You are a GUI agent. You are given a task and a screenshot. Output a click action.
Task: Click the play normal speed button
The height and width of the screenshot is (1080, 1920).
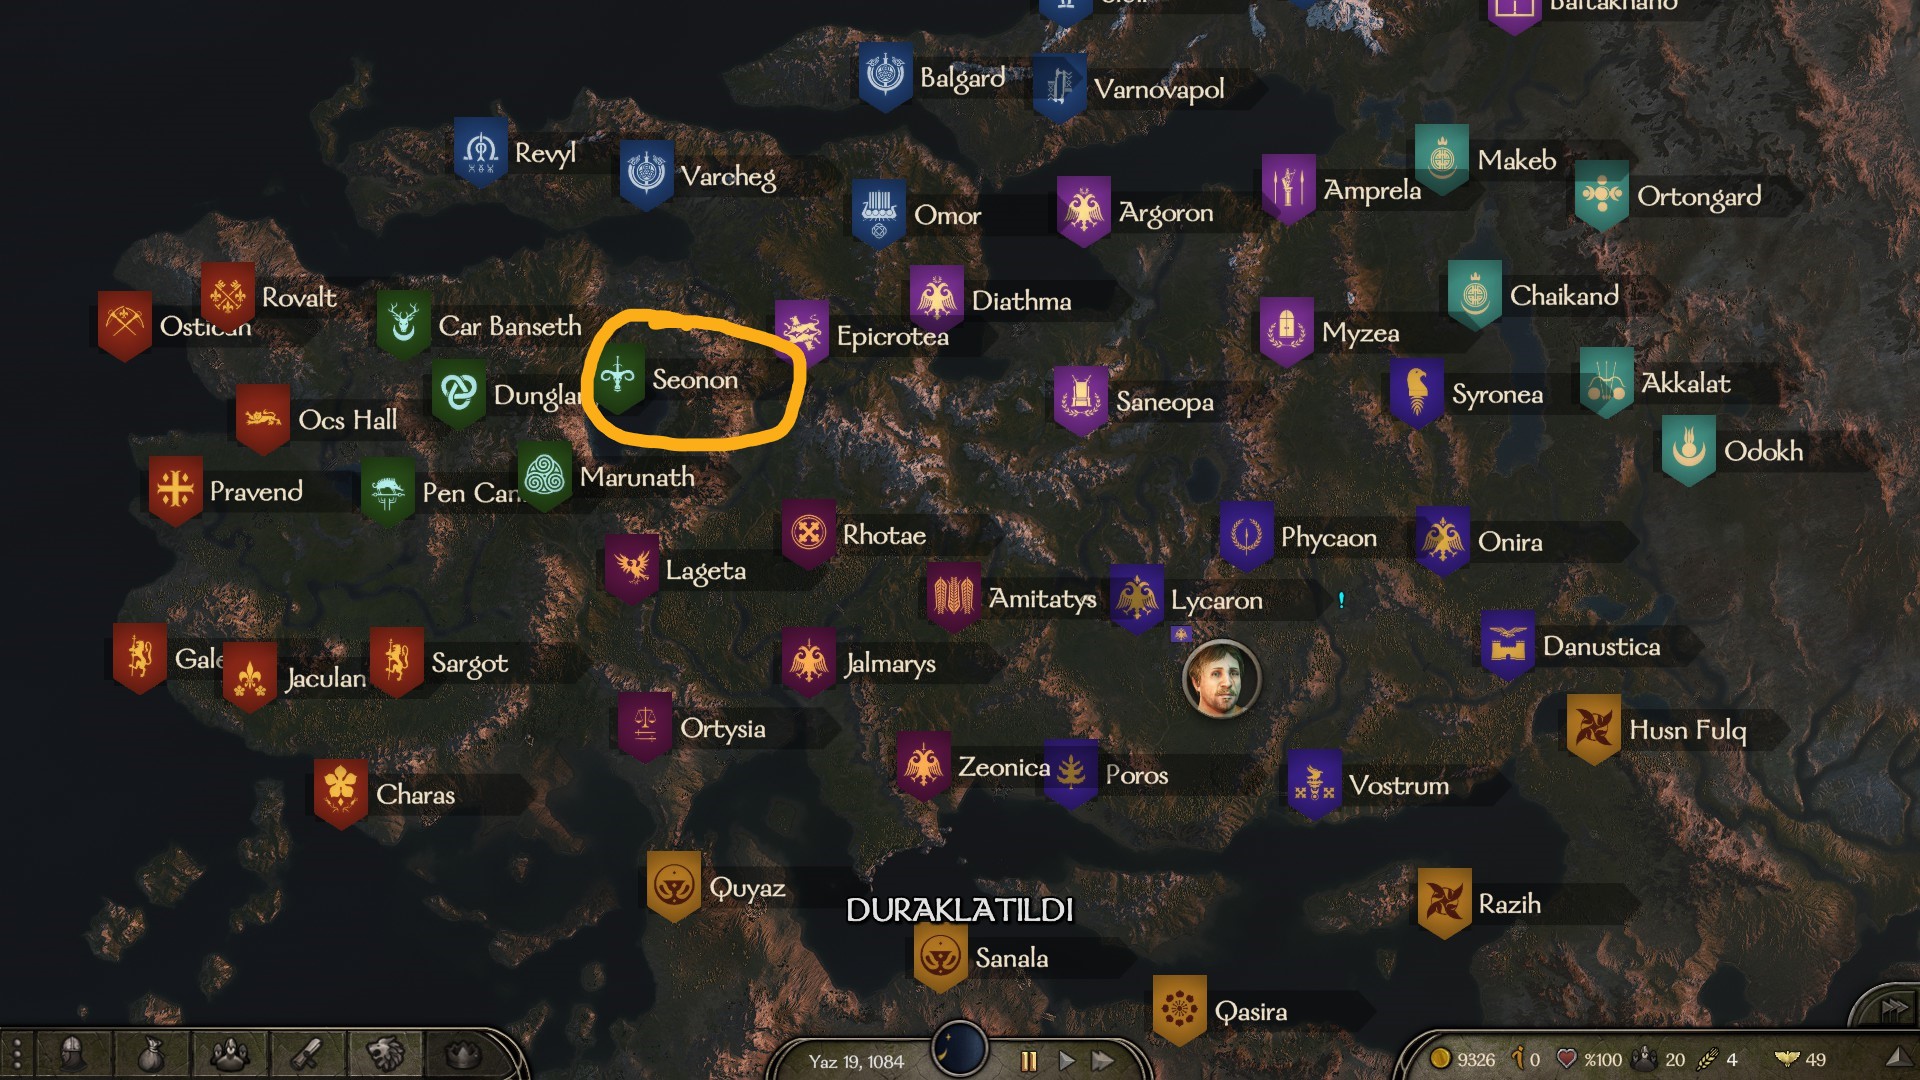[1066, 1061]
